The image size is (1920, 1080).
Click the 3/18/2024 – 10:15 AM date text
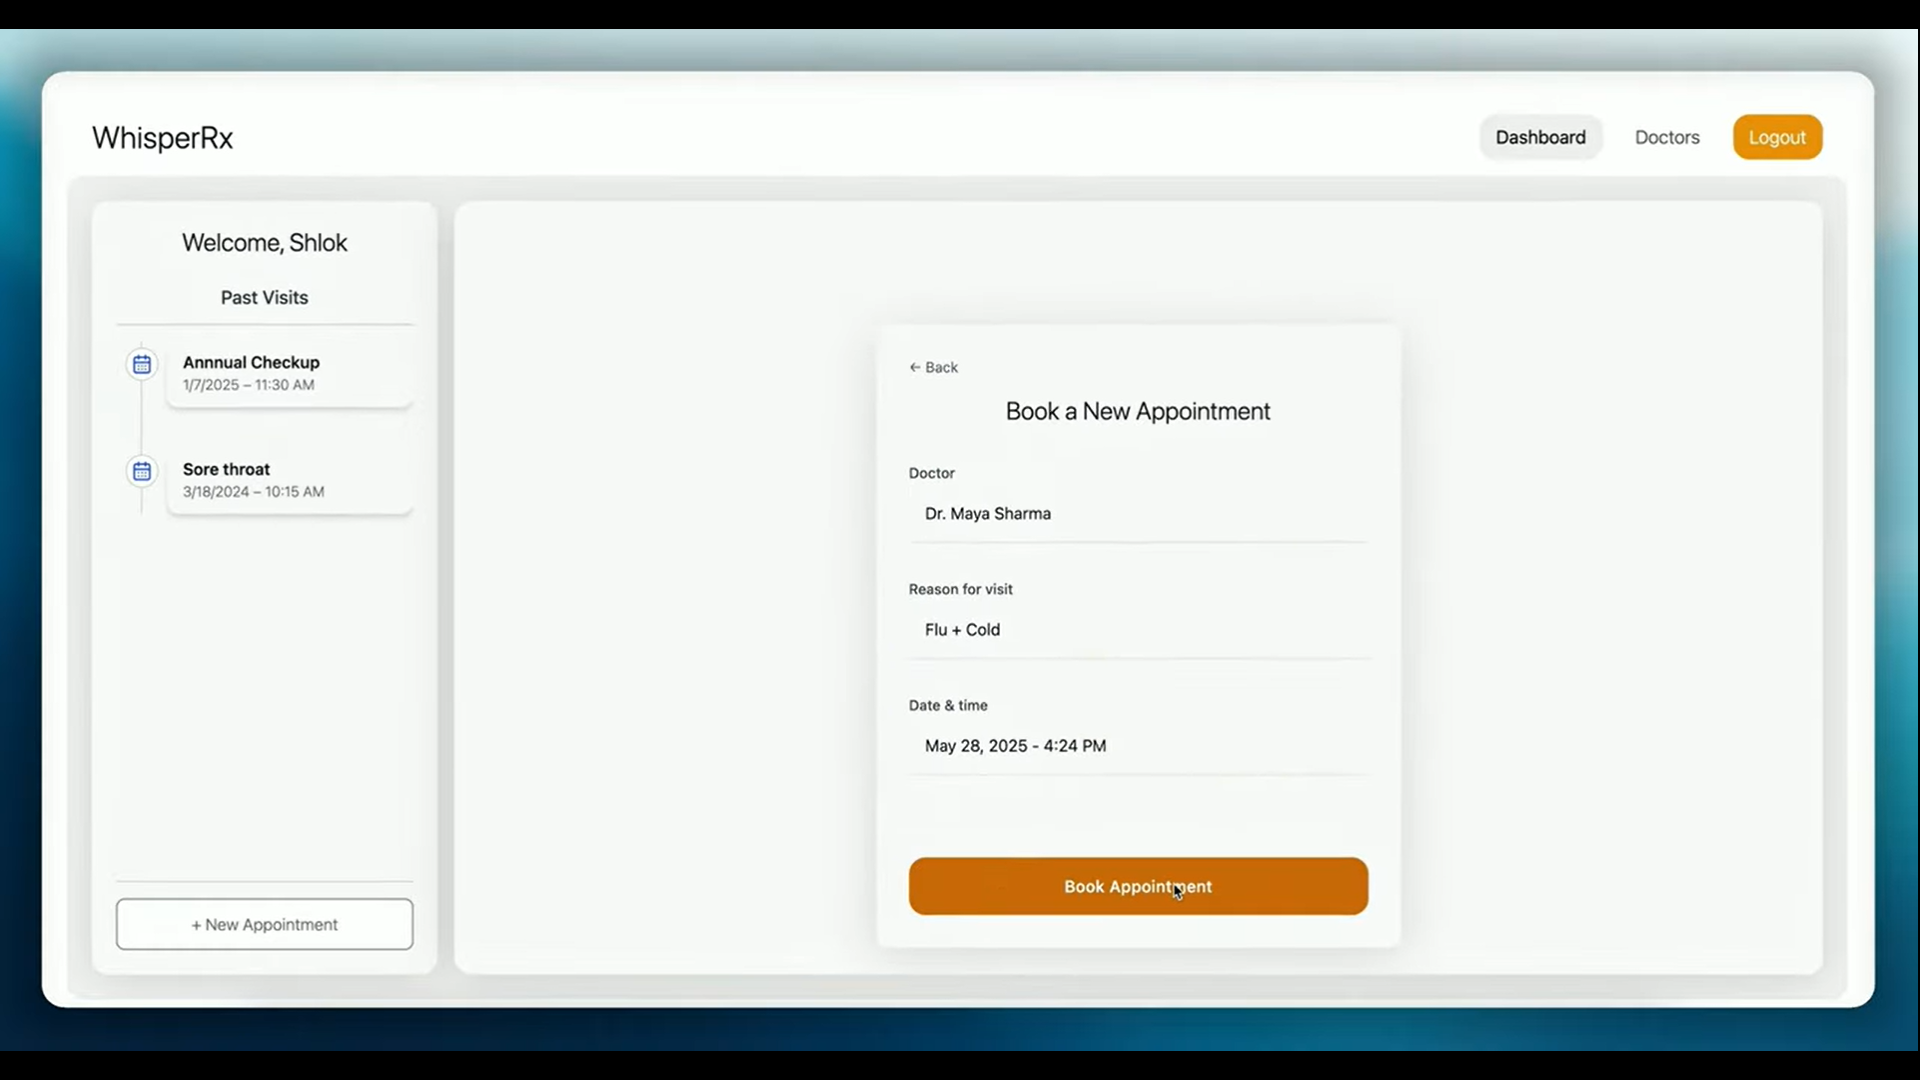tap(253, 492)
